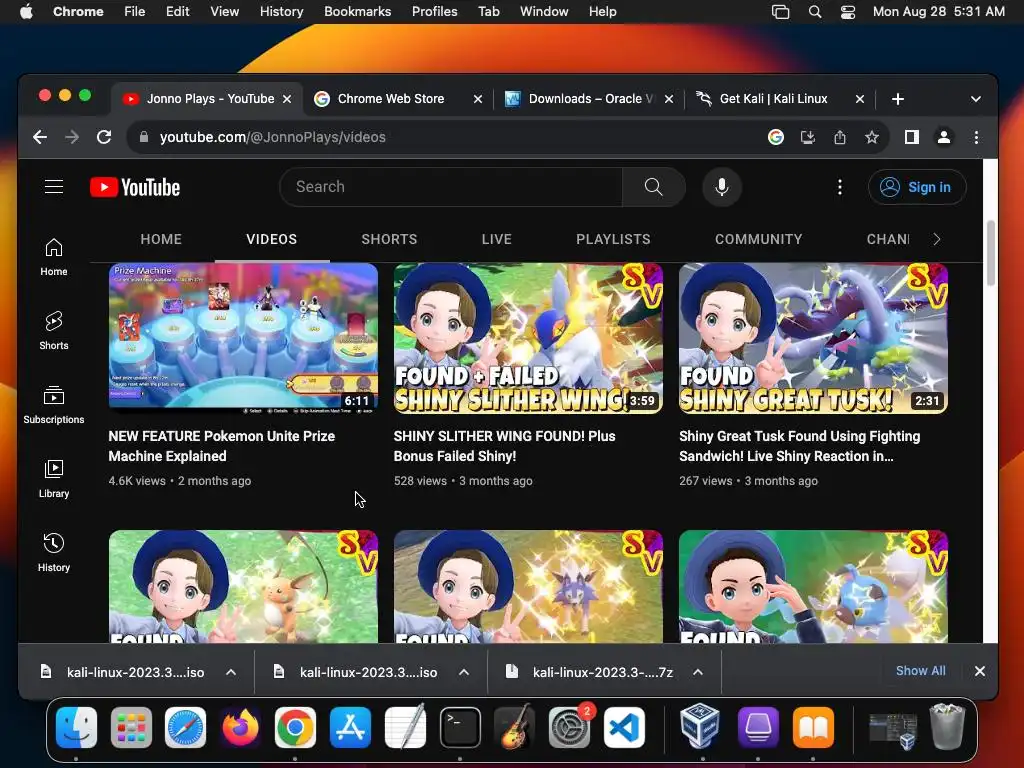1024x768 pixels.
Task: Start voice search with the microphone icon
Action: click(722, 187)
